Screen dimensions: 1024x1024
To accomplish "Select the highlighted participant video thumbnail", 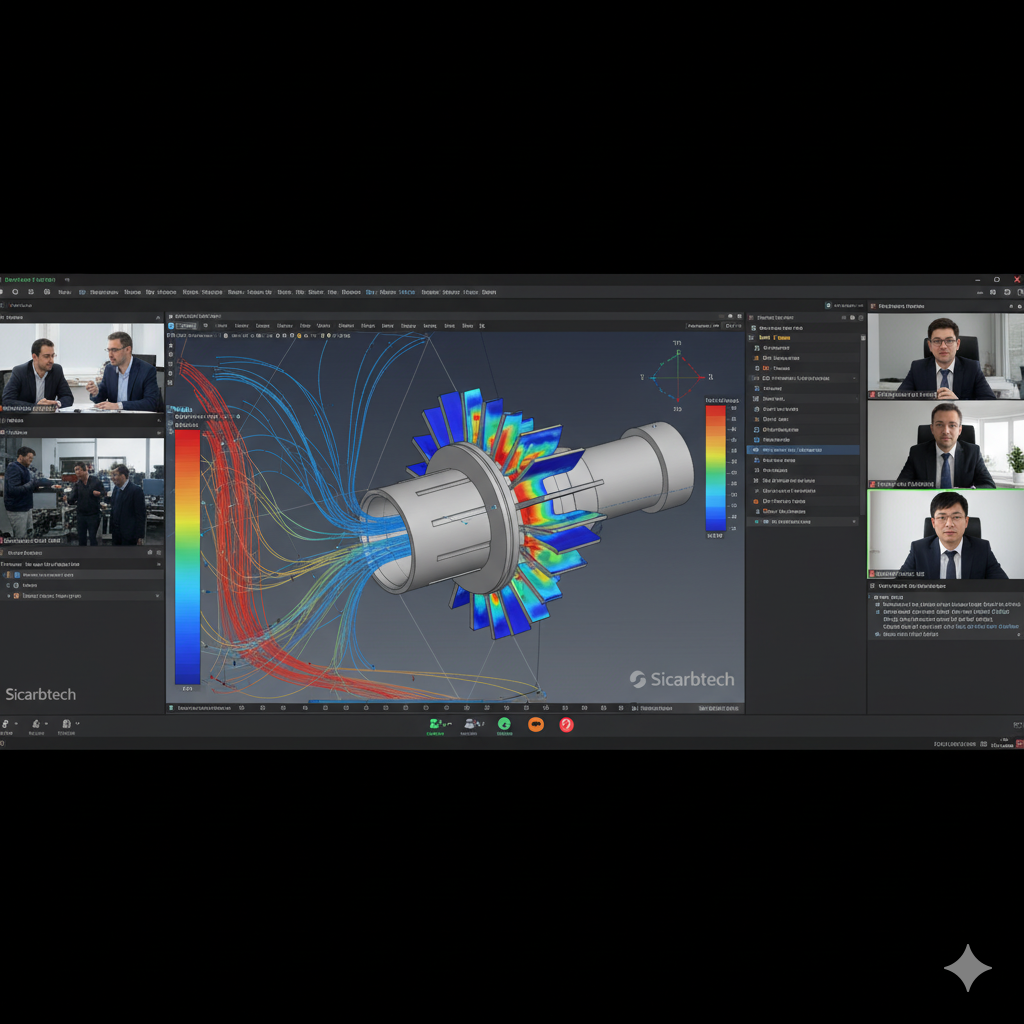I will click(944, 533).
